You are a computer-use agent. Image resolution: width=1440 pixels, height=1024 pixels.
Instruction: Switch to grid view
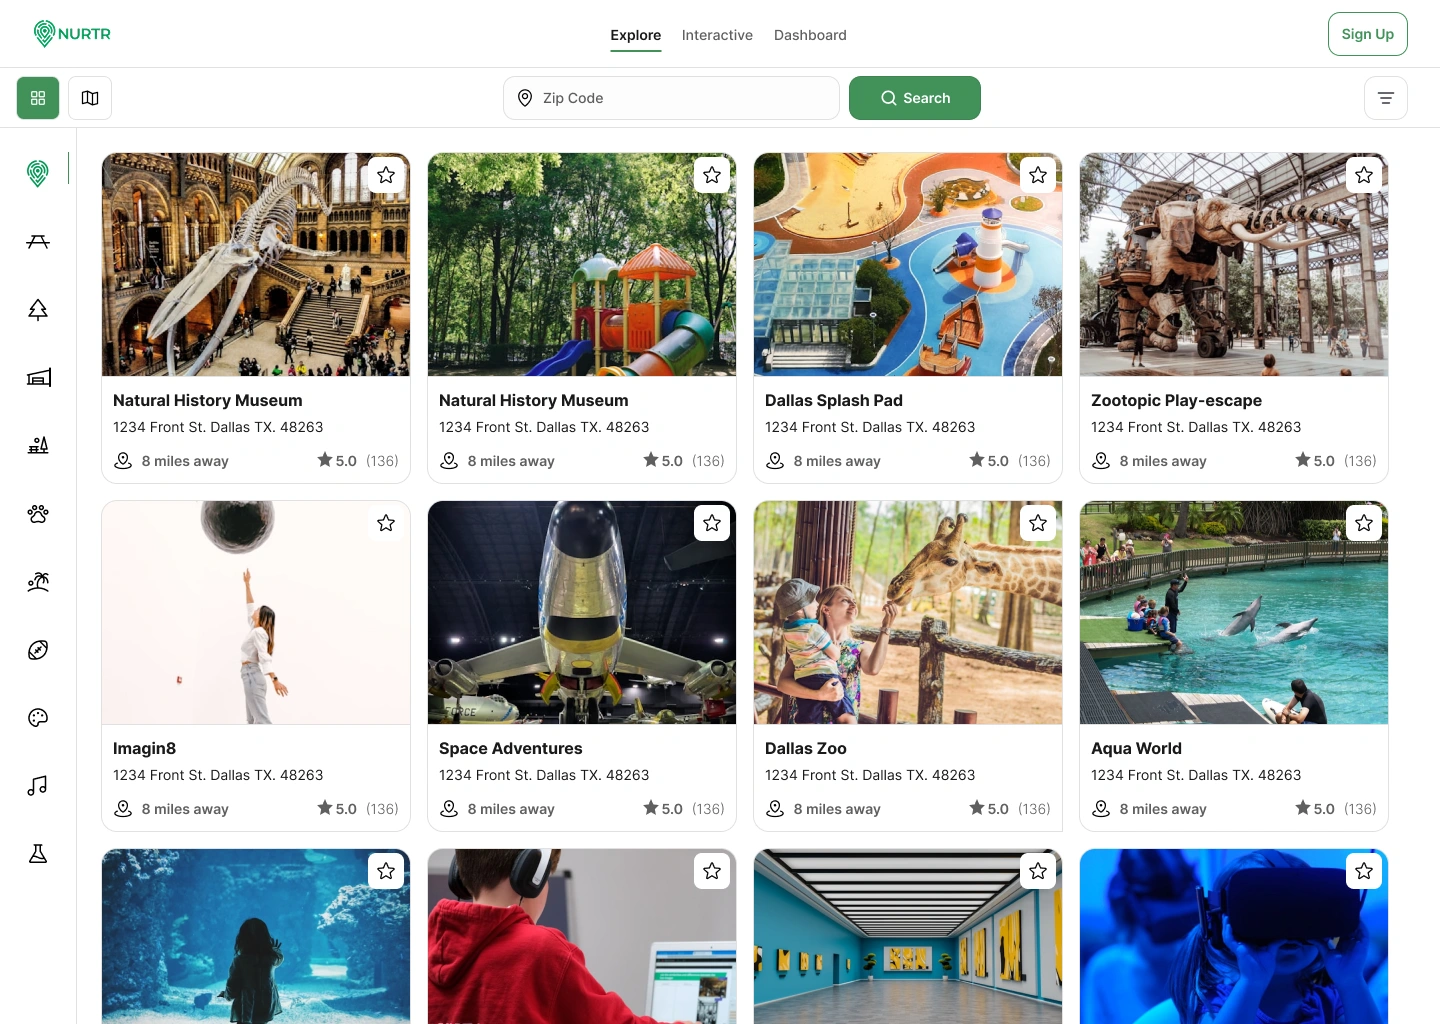pos(38,98)
